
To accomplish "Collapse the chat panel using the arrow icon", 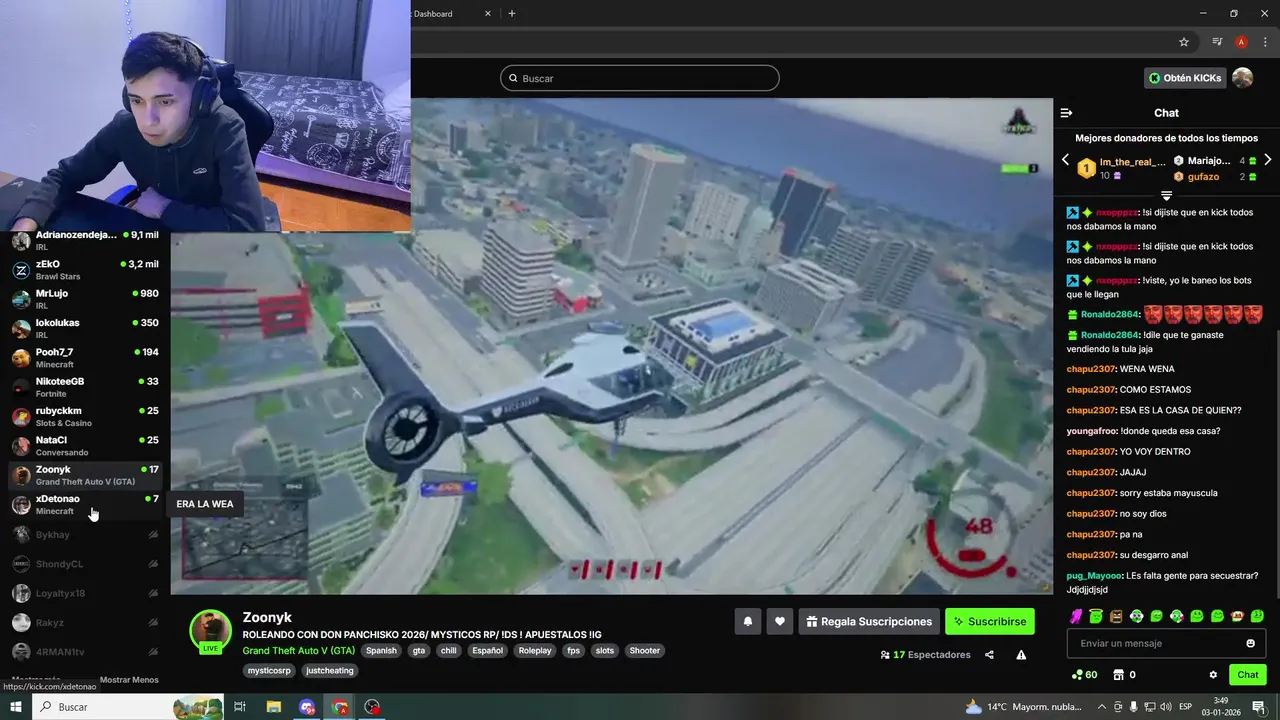I will [x=1066, y=113].
